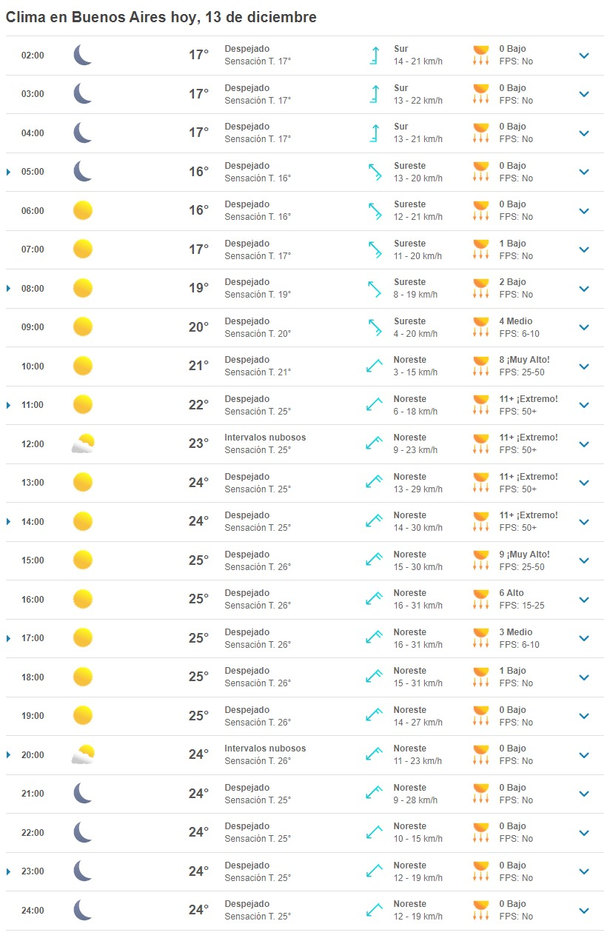The height and width of the screenshot is (941, 610).
Task: Click the northeast wind arrow at 14:00
Action: coord(375,521)
